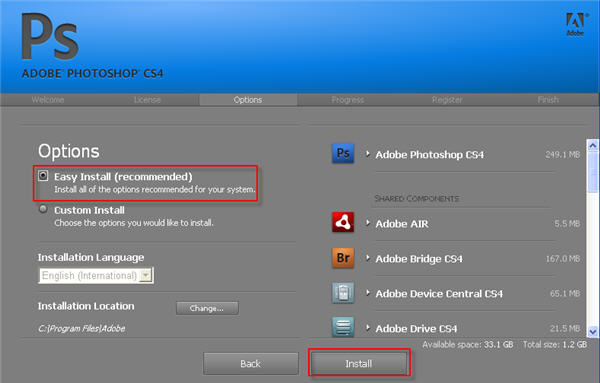The height and width of the screenshot is (383, 600).
Task: Click the Adobe Photoshop CS4 component icon
Action: point(343,153)
